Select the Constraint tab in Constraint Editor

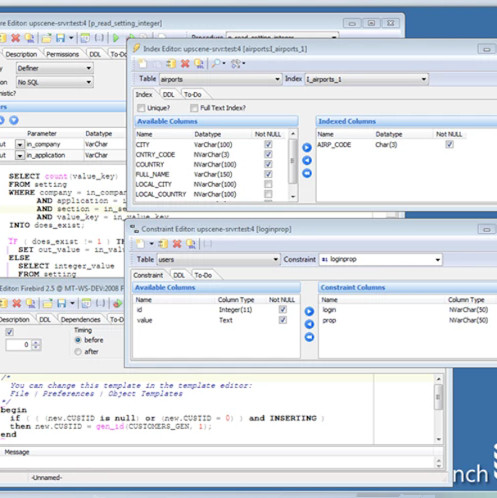[148, 275]
